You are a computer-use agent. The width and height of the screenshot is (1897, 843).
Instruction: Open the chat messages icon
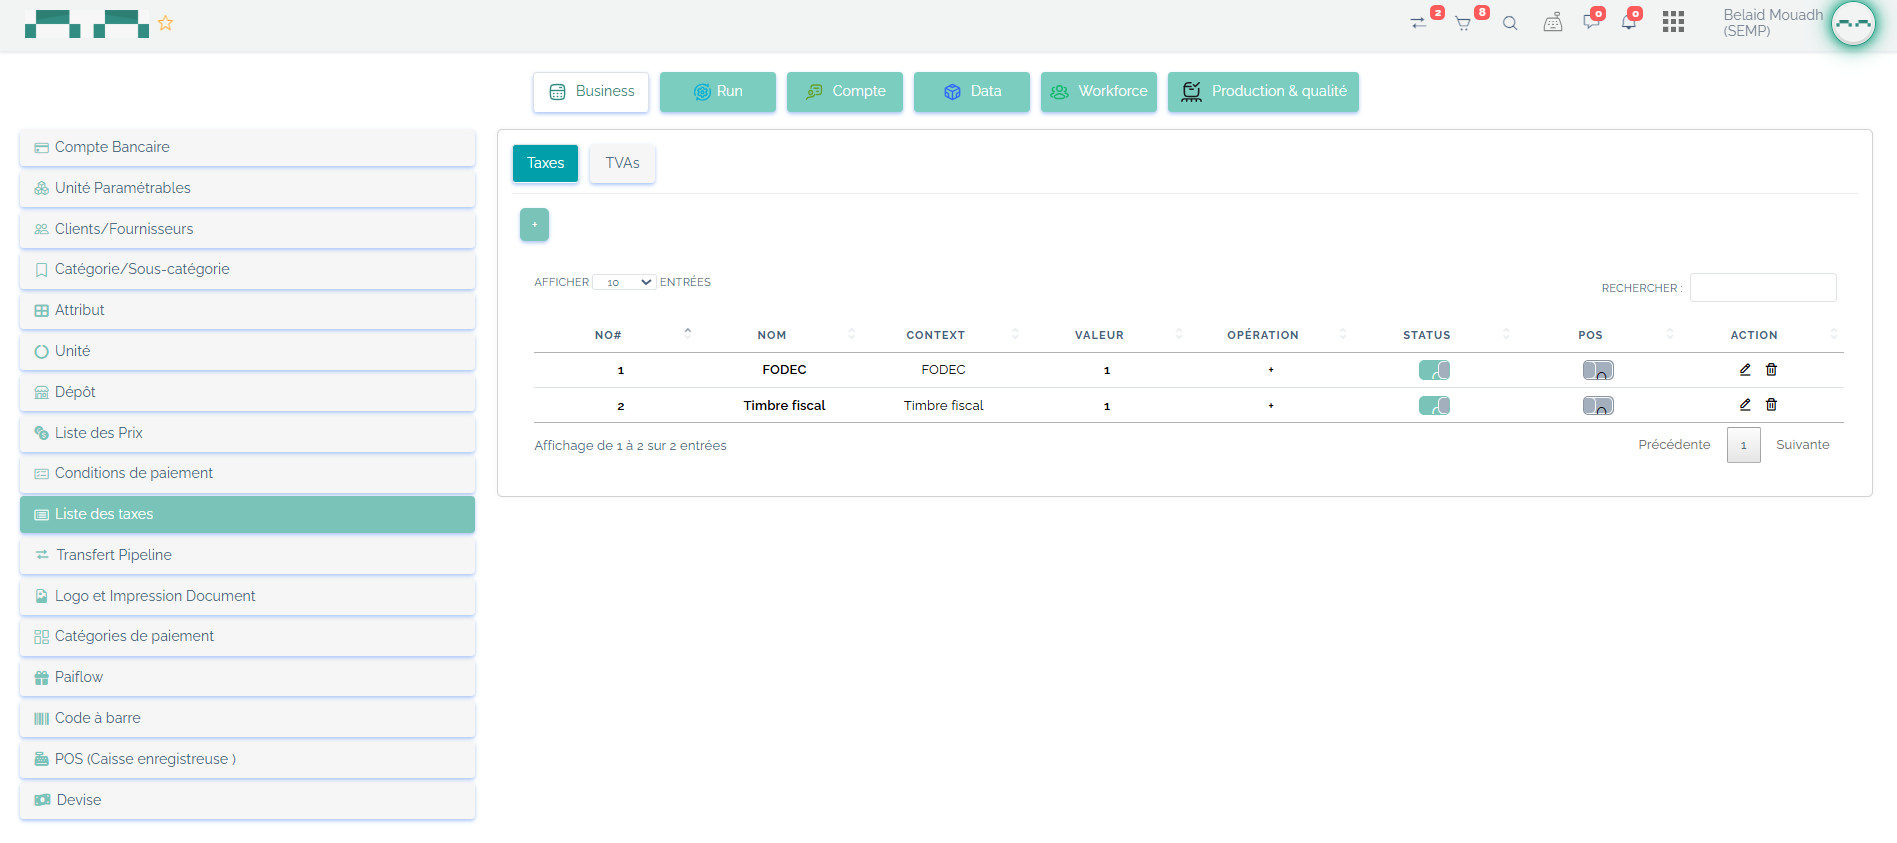click(1591, 23)
